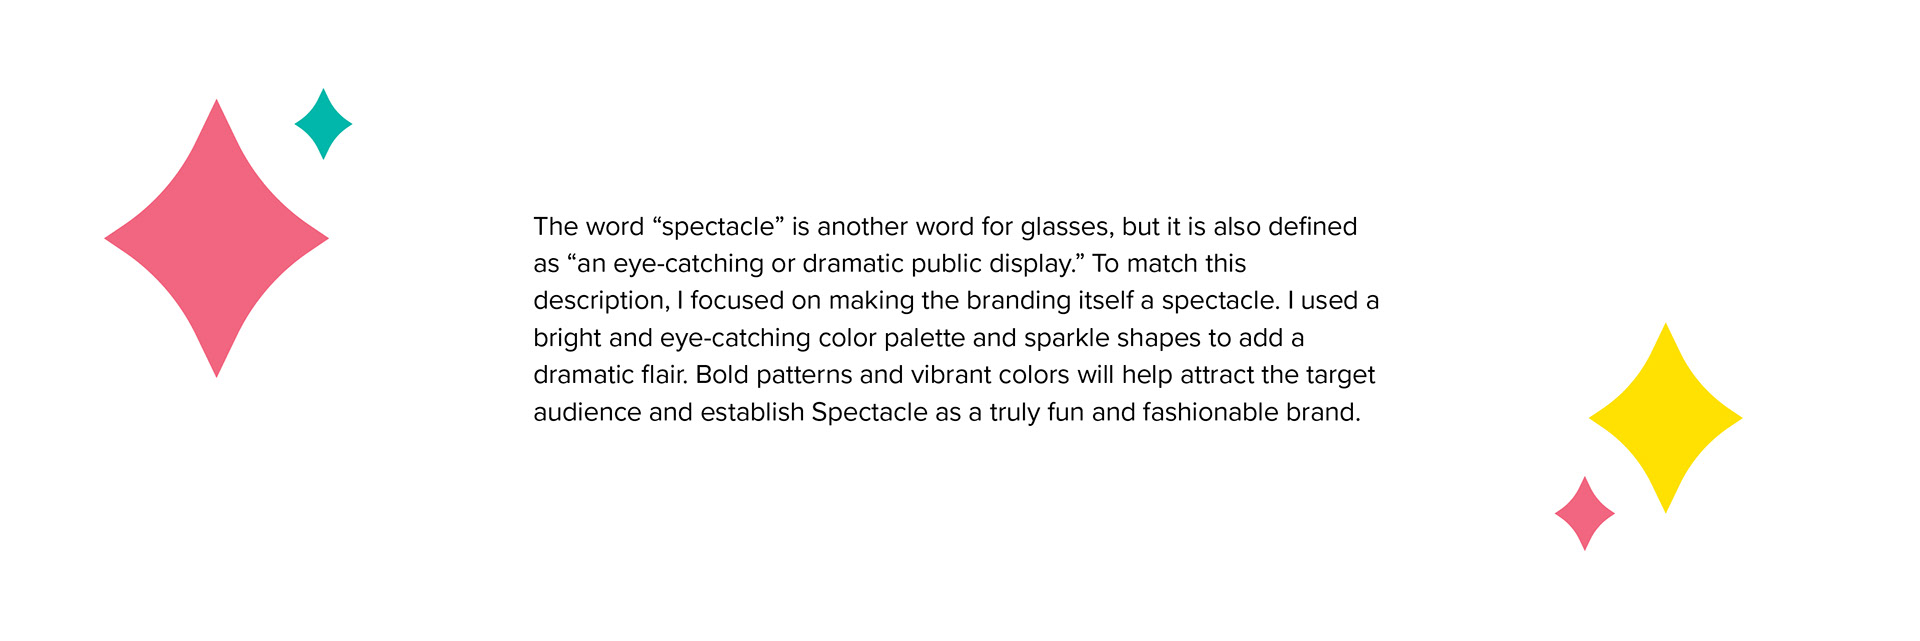
Task: Click the word "description" starting the third line
Action: tap(599, 301)
